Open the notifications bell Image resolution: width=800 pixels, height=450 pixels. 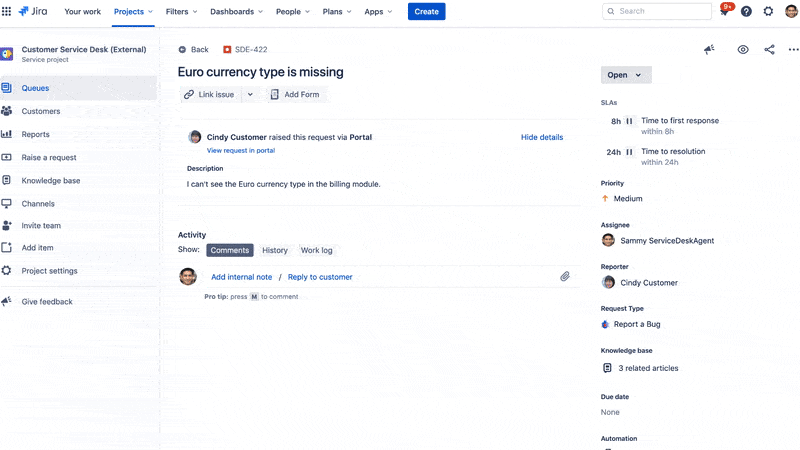click(x=725, y=11)
